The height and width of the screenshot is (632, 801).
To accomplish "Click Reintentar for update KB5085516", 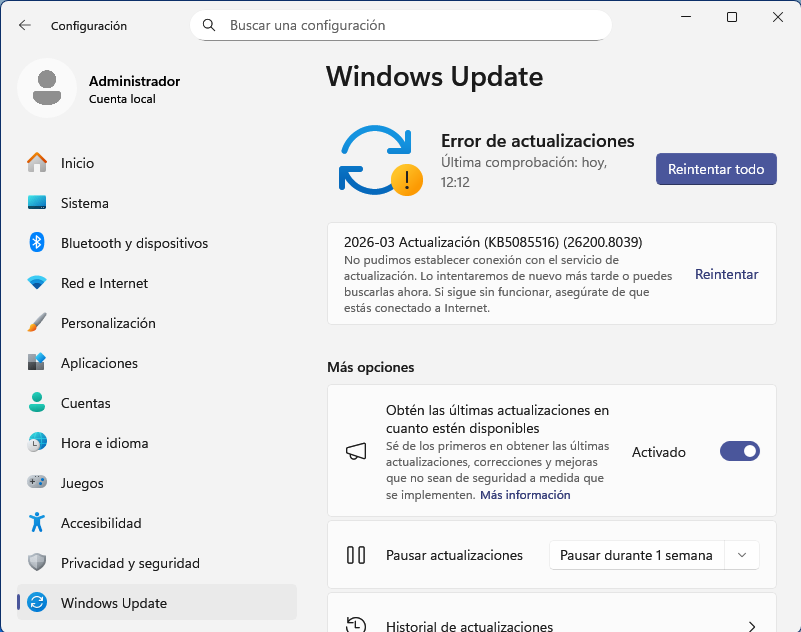I will click(726, 274).
